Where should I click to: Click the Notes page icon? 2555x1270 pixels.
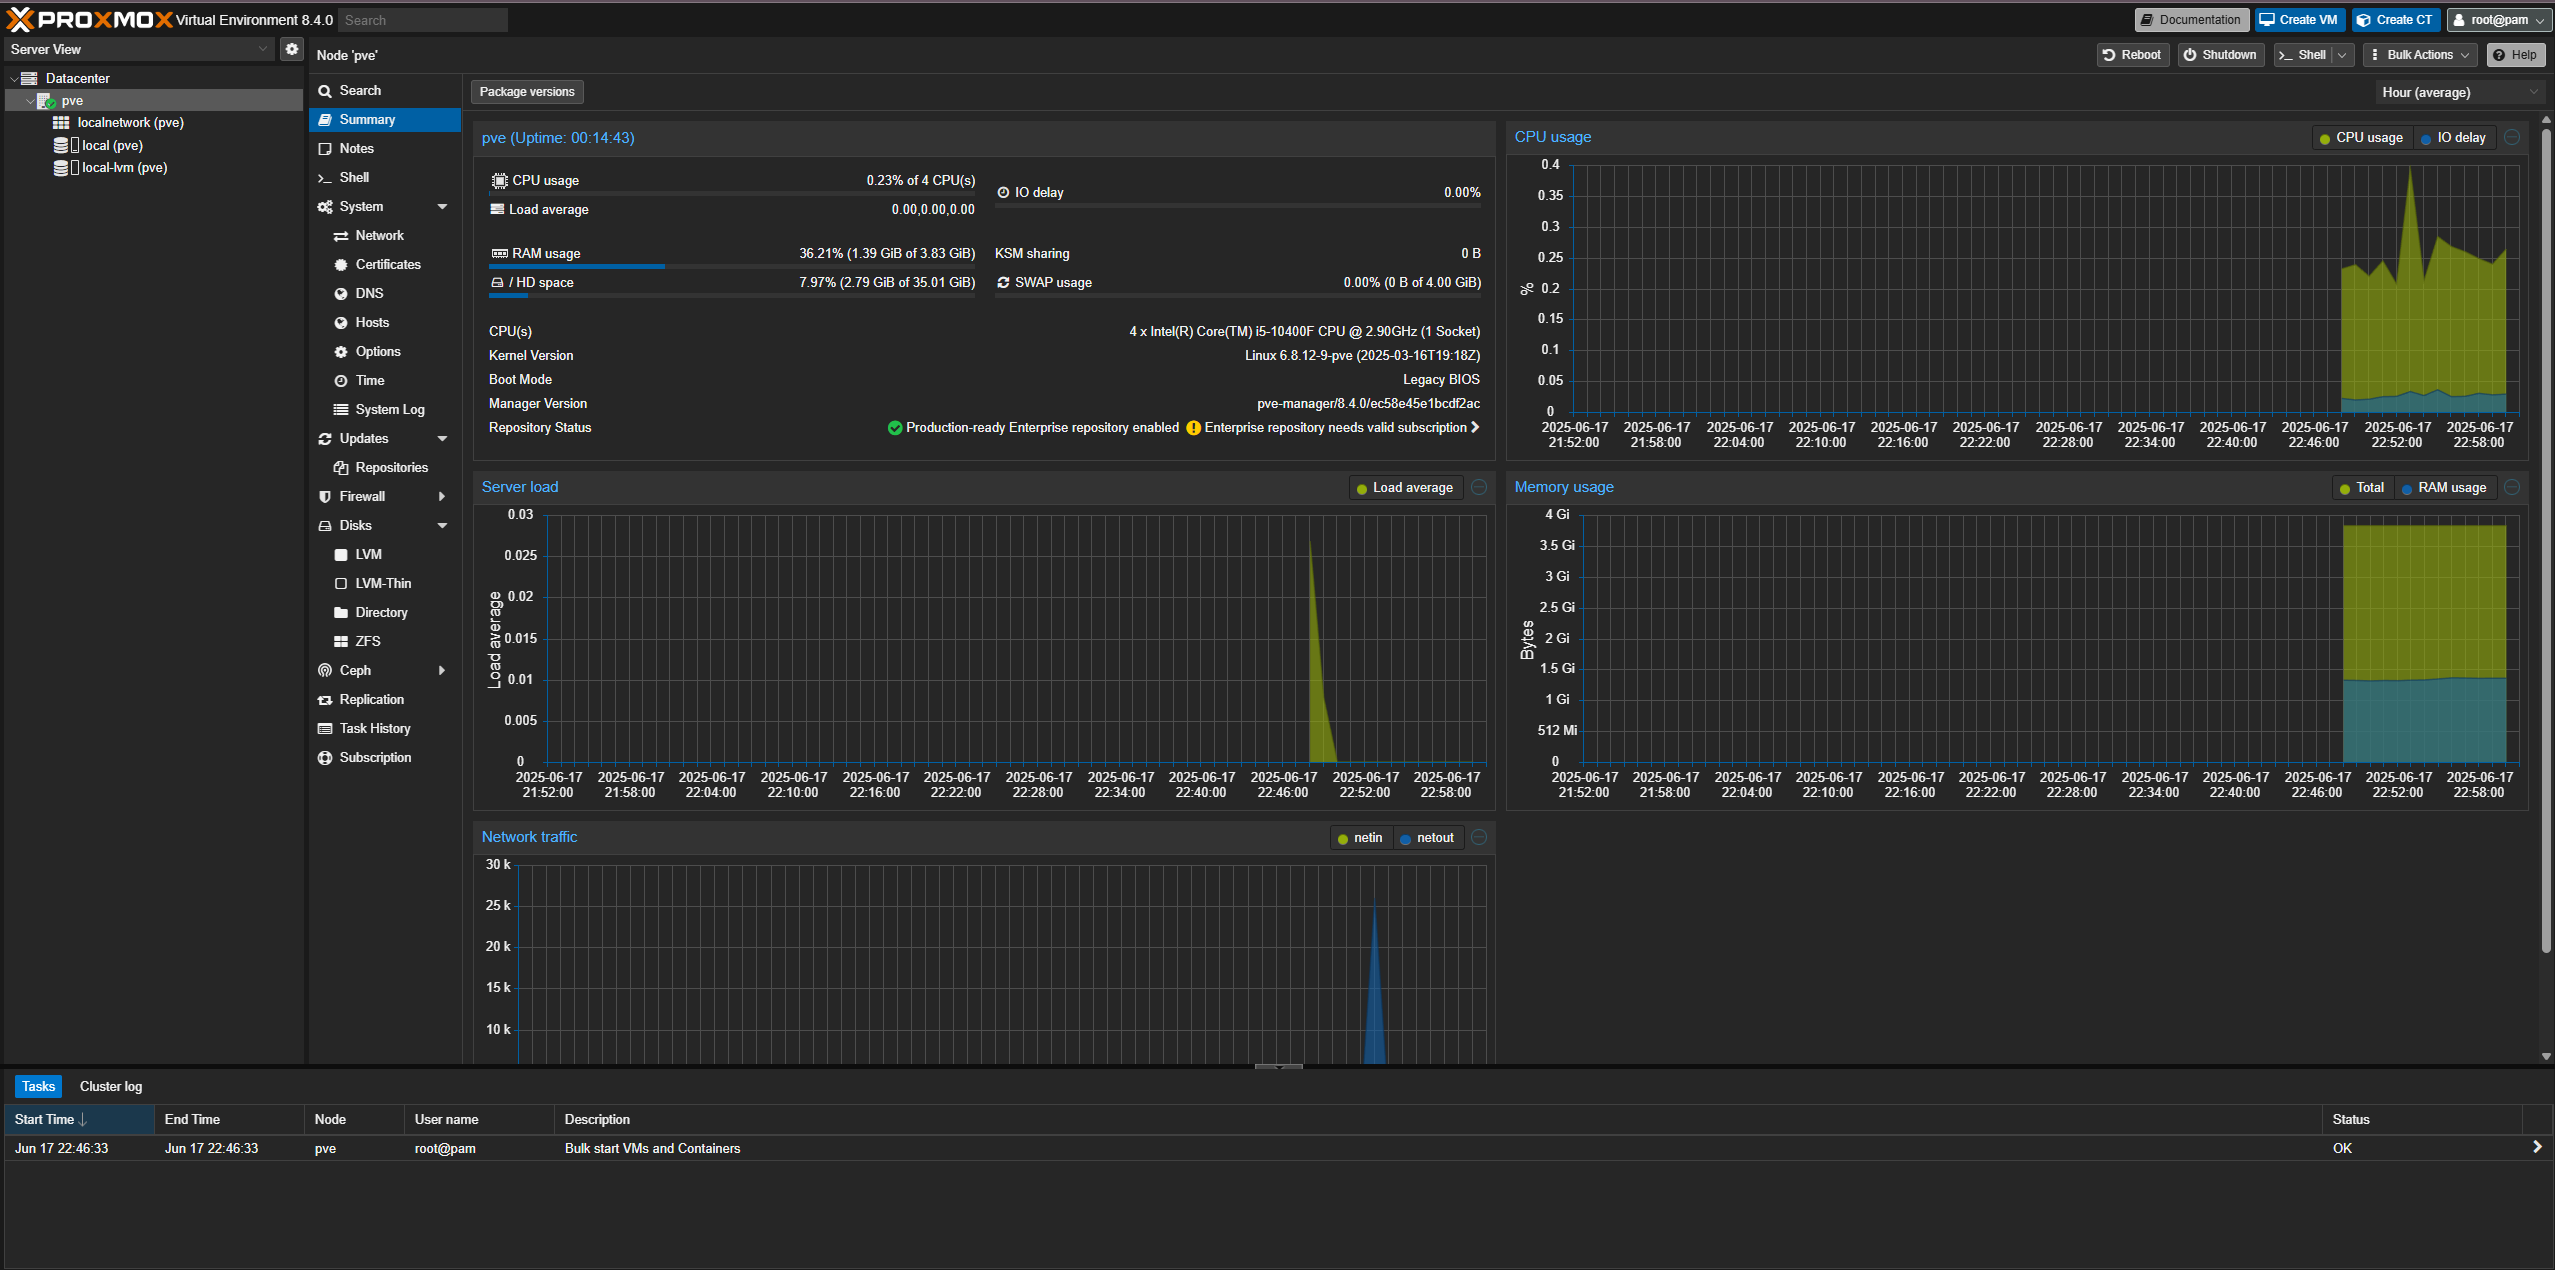[x=325, y=149]
